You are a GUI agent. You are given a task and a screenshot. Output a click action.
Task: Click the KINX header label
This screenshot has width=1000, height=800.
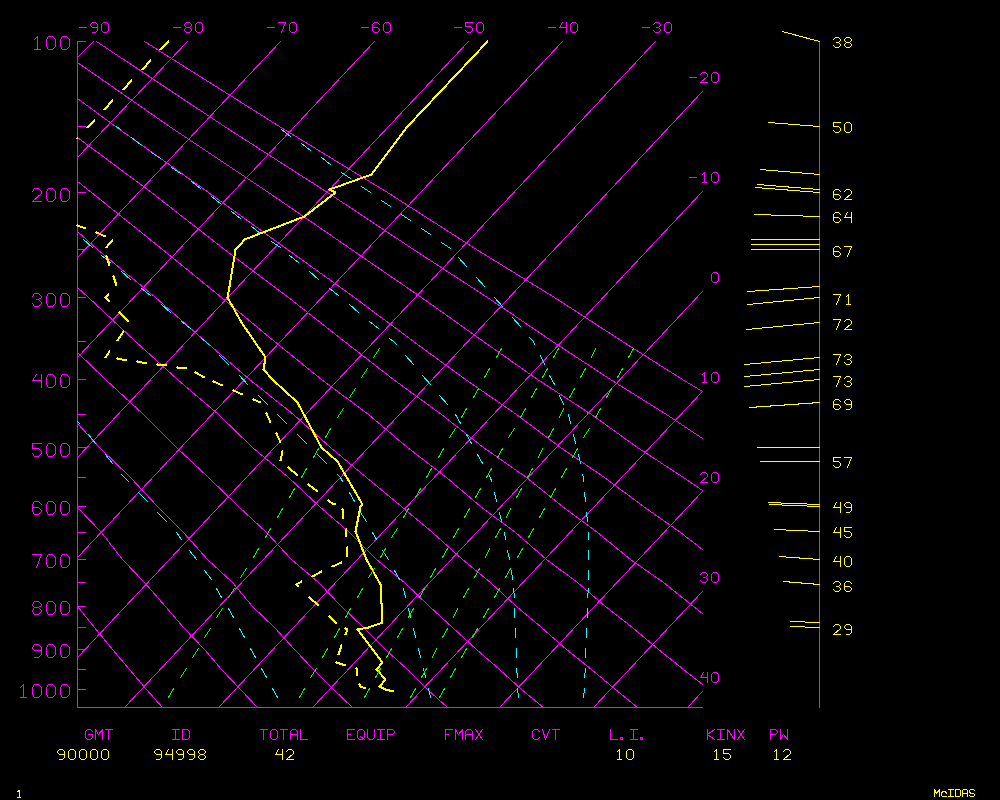[x=725, y=735]
